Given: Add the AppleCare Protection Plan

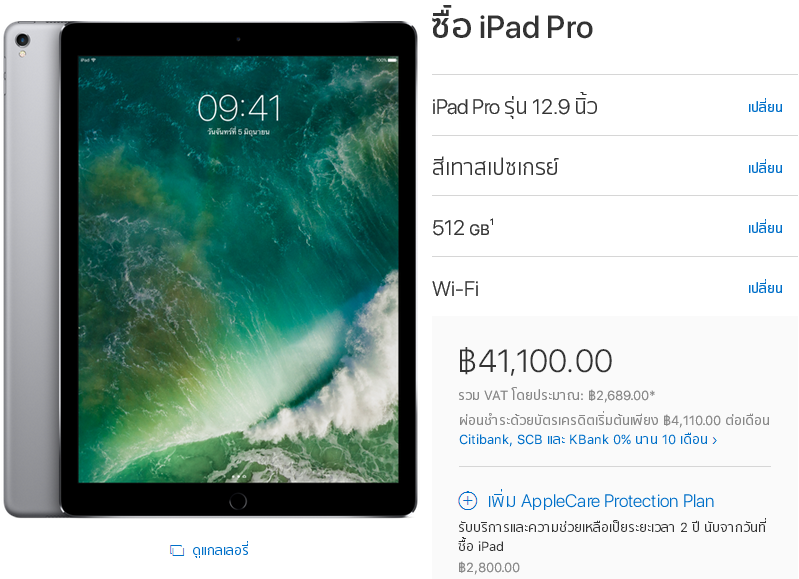Looking at the screenshot, I should [x=601, y=501].
